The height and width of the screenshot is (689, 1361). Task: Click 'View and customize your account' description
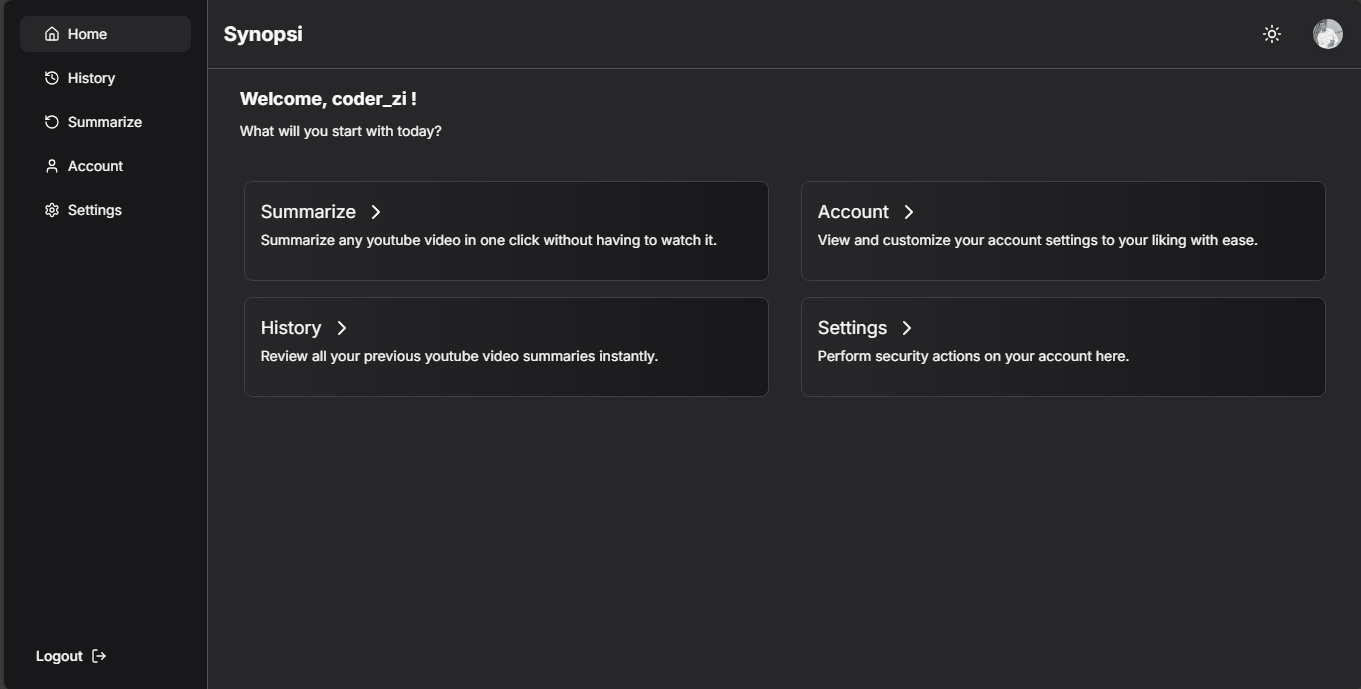tap(1038, 240)
